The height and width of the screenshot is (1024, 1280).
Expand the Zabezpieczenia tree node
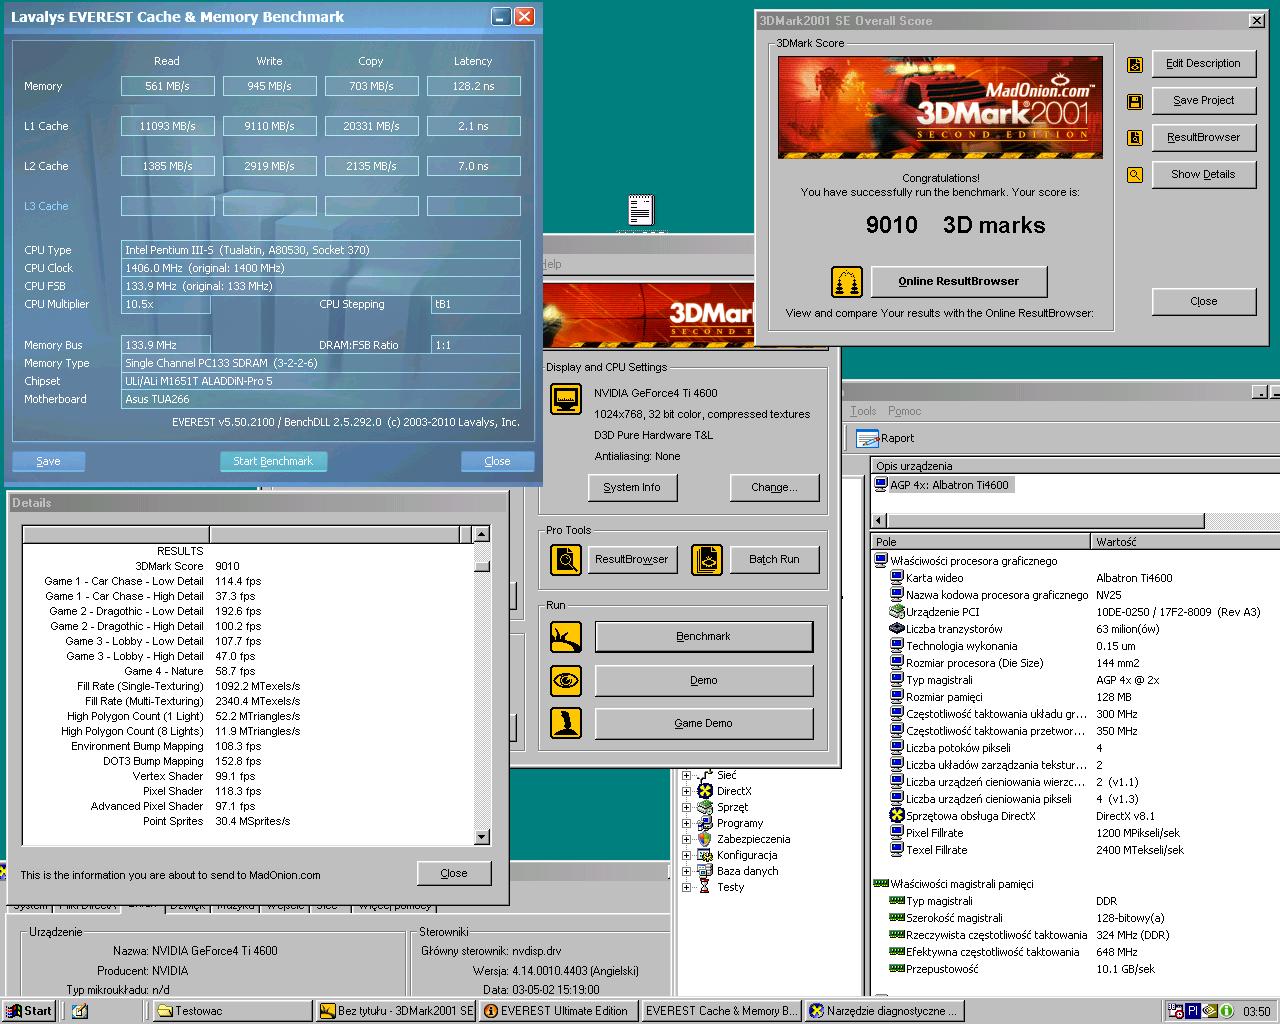687,839
